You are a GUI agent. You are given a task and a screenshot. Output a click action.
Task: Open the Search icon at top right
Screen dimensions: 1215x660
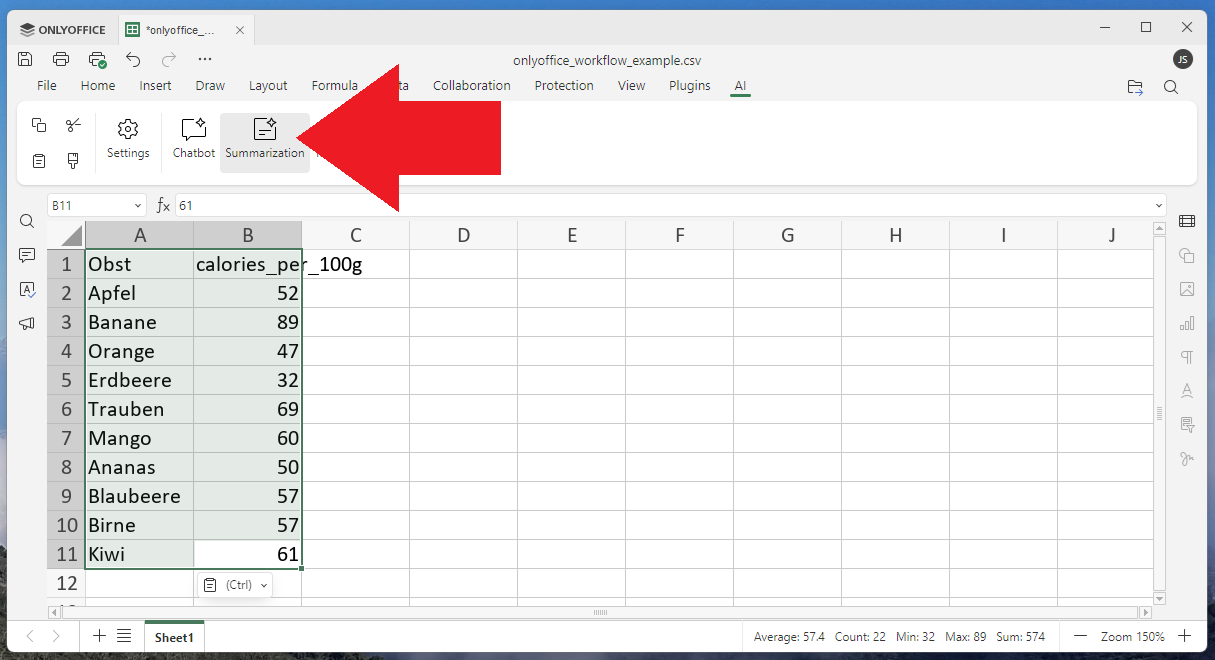click(x=1171, y=87)
